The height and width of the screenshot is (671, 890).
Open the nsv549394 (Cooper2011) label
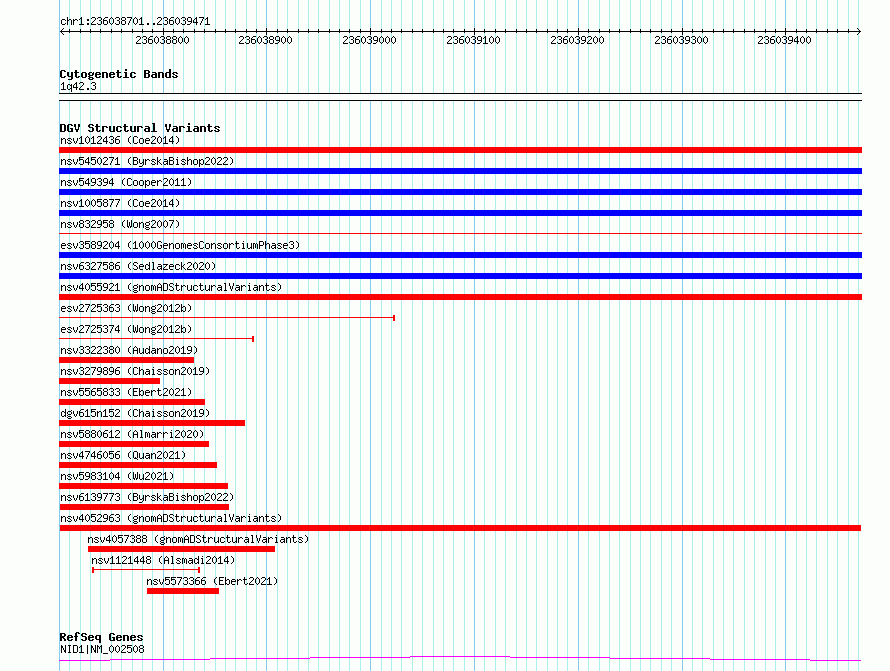pyautogui.click(x=126, y=182)
